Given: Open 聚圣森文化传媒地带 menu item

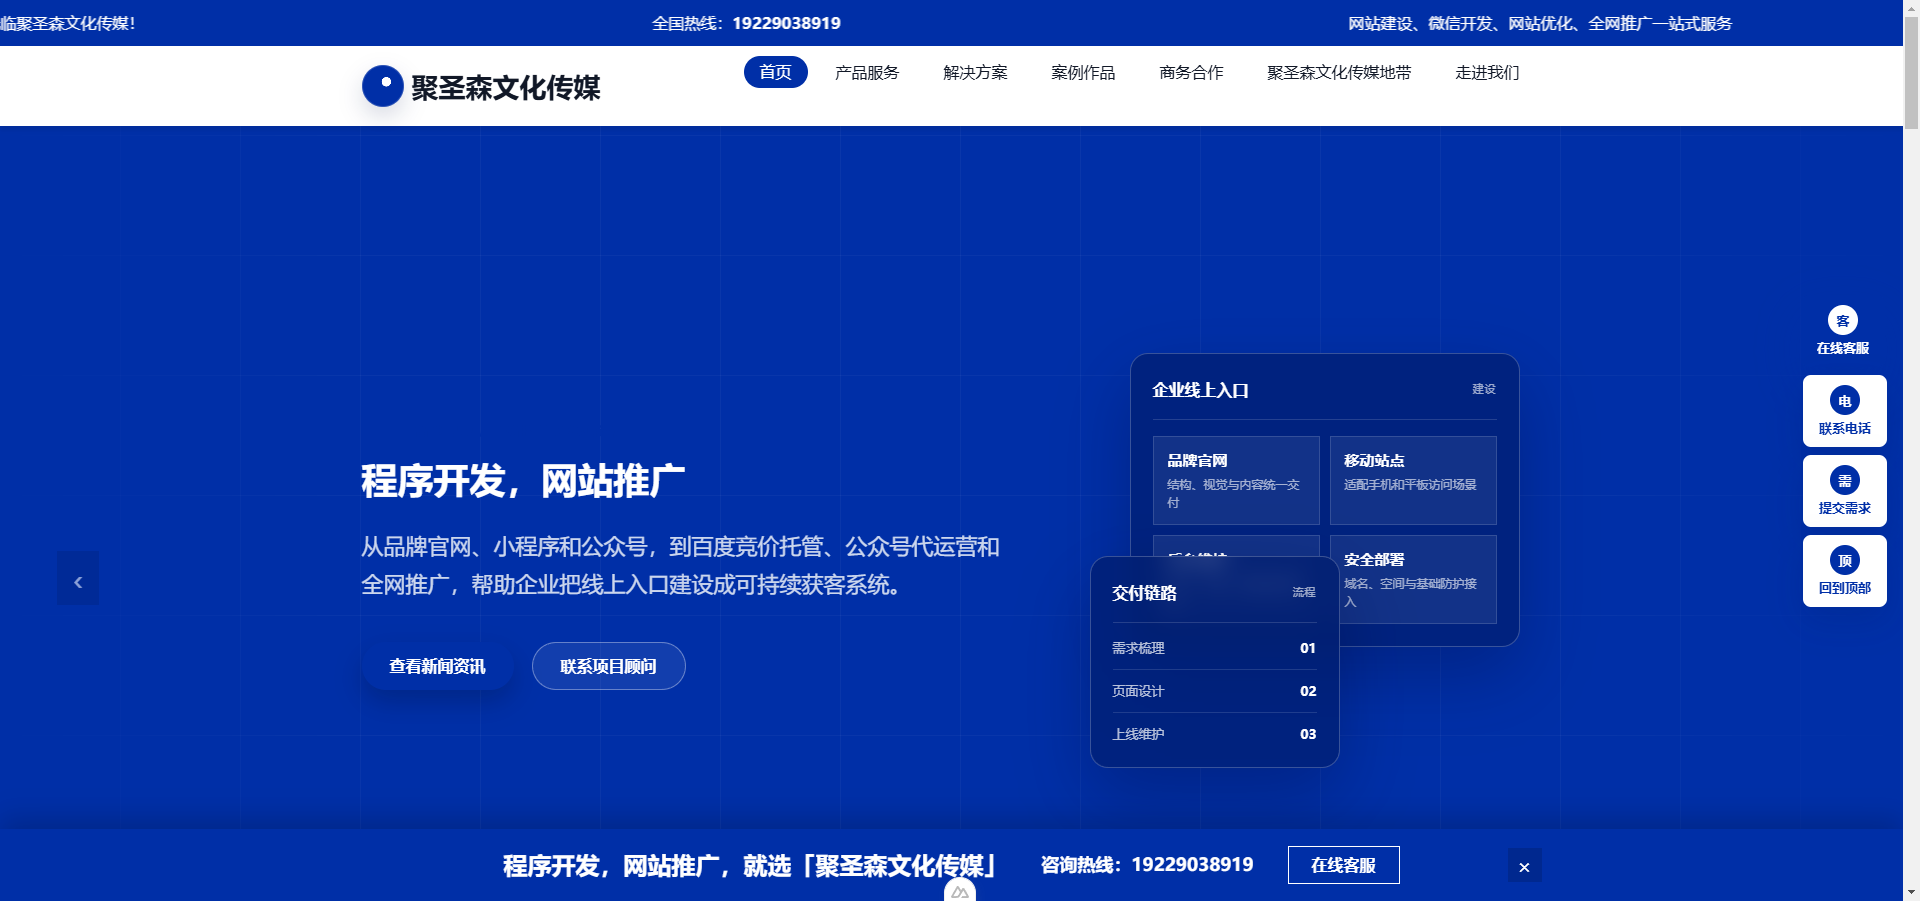Looking at the screenshot, I should [x=1339, y=72].
